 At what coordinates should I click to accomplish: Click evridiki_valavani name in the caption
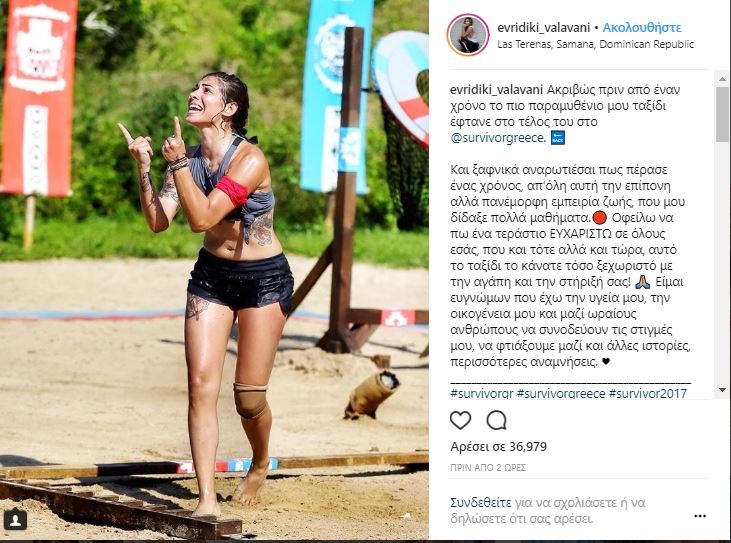point(497,89)
